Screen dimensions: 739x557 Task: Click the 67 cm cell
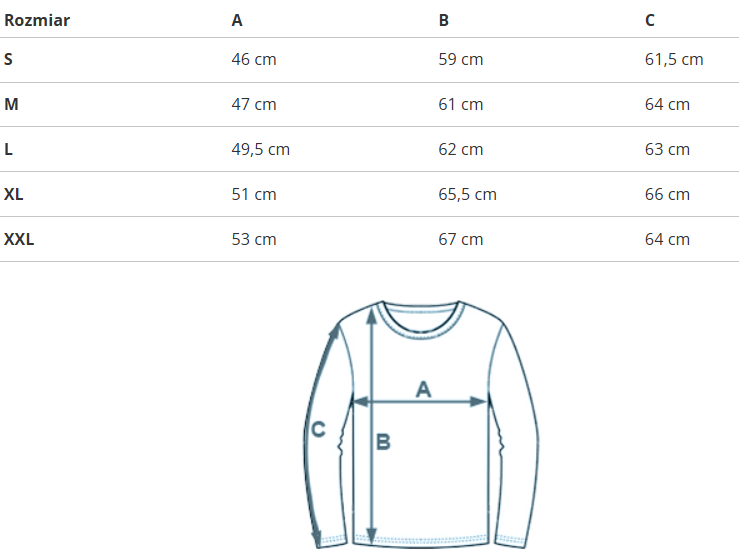[x=460, y=239]
